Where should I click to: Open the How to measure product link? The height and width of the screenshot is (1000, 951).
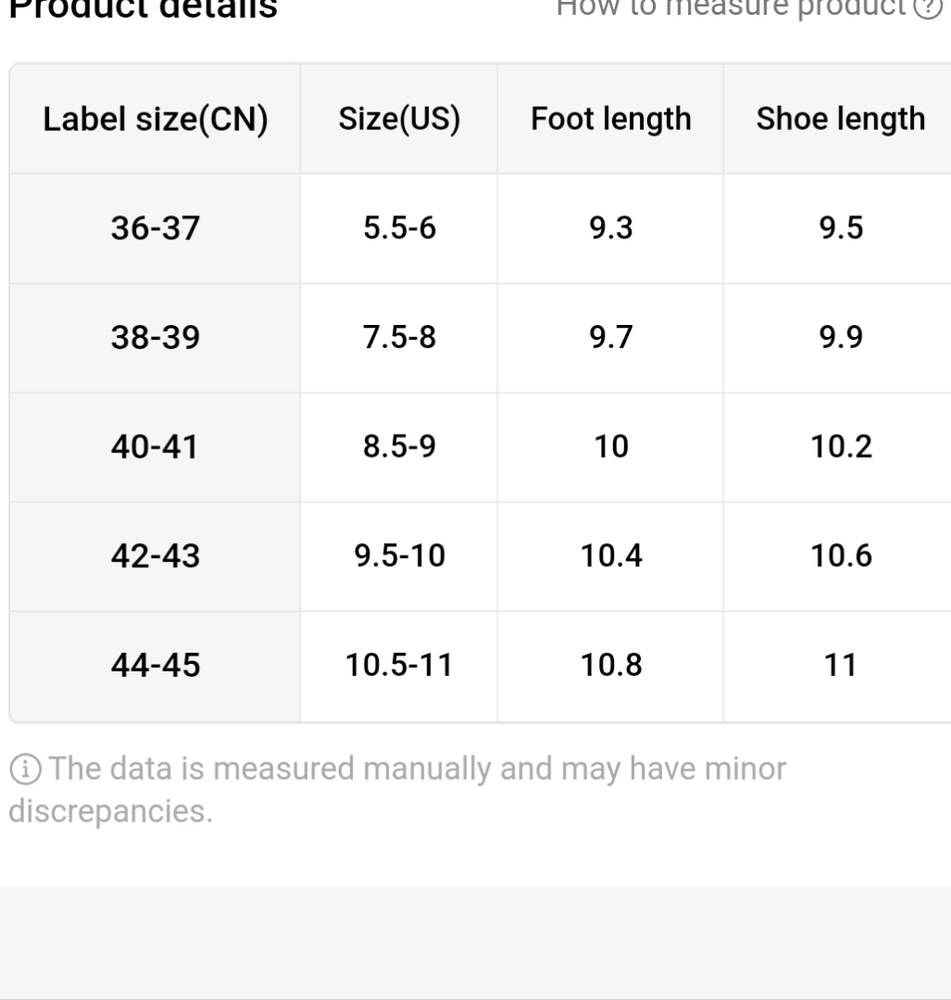pos(731,8)
